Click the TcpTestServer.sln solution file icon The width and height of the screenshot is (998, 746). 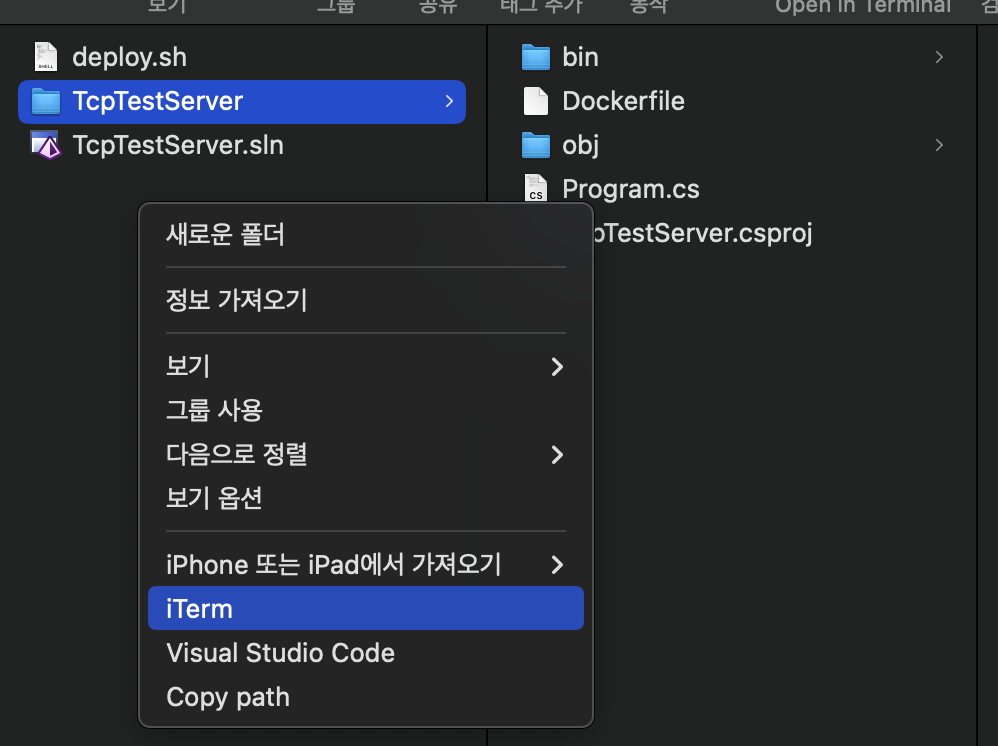pos(46,145)
